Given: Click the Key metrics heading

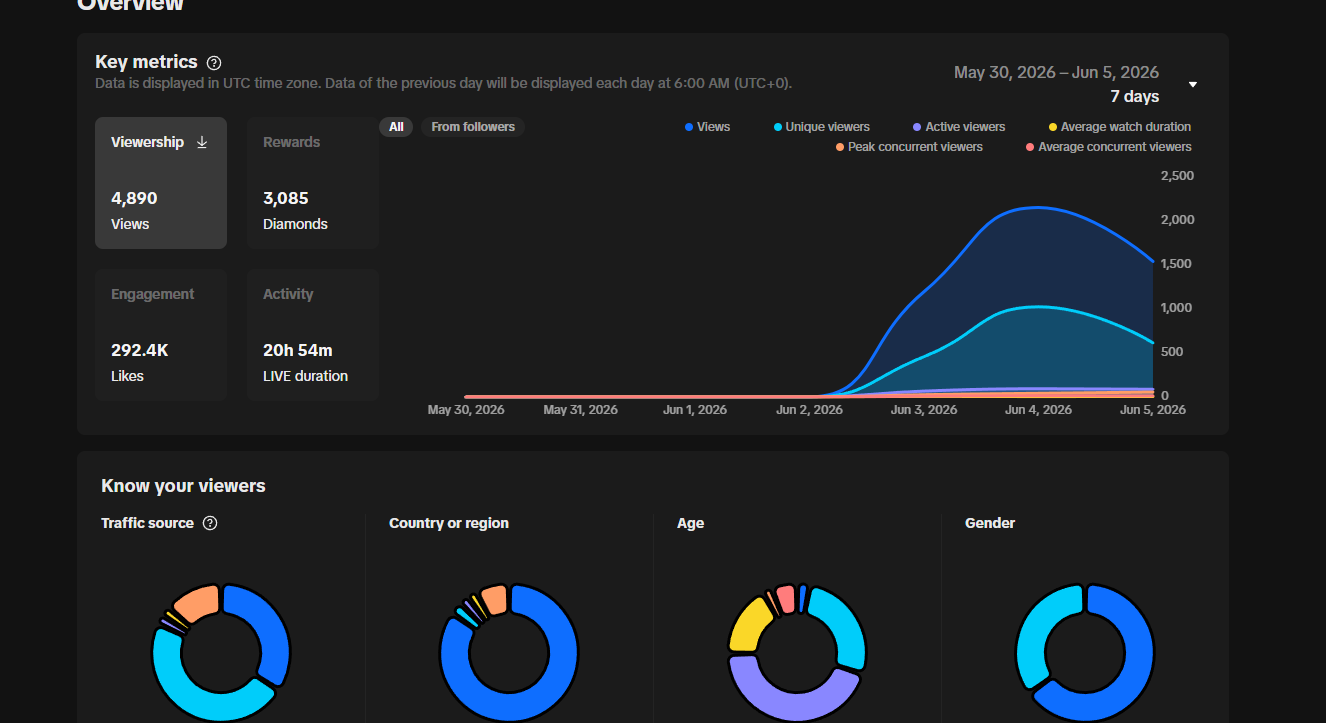Looking at the screenshot, I should coord(146,62).
